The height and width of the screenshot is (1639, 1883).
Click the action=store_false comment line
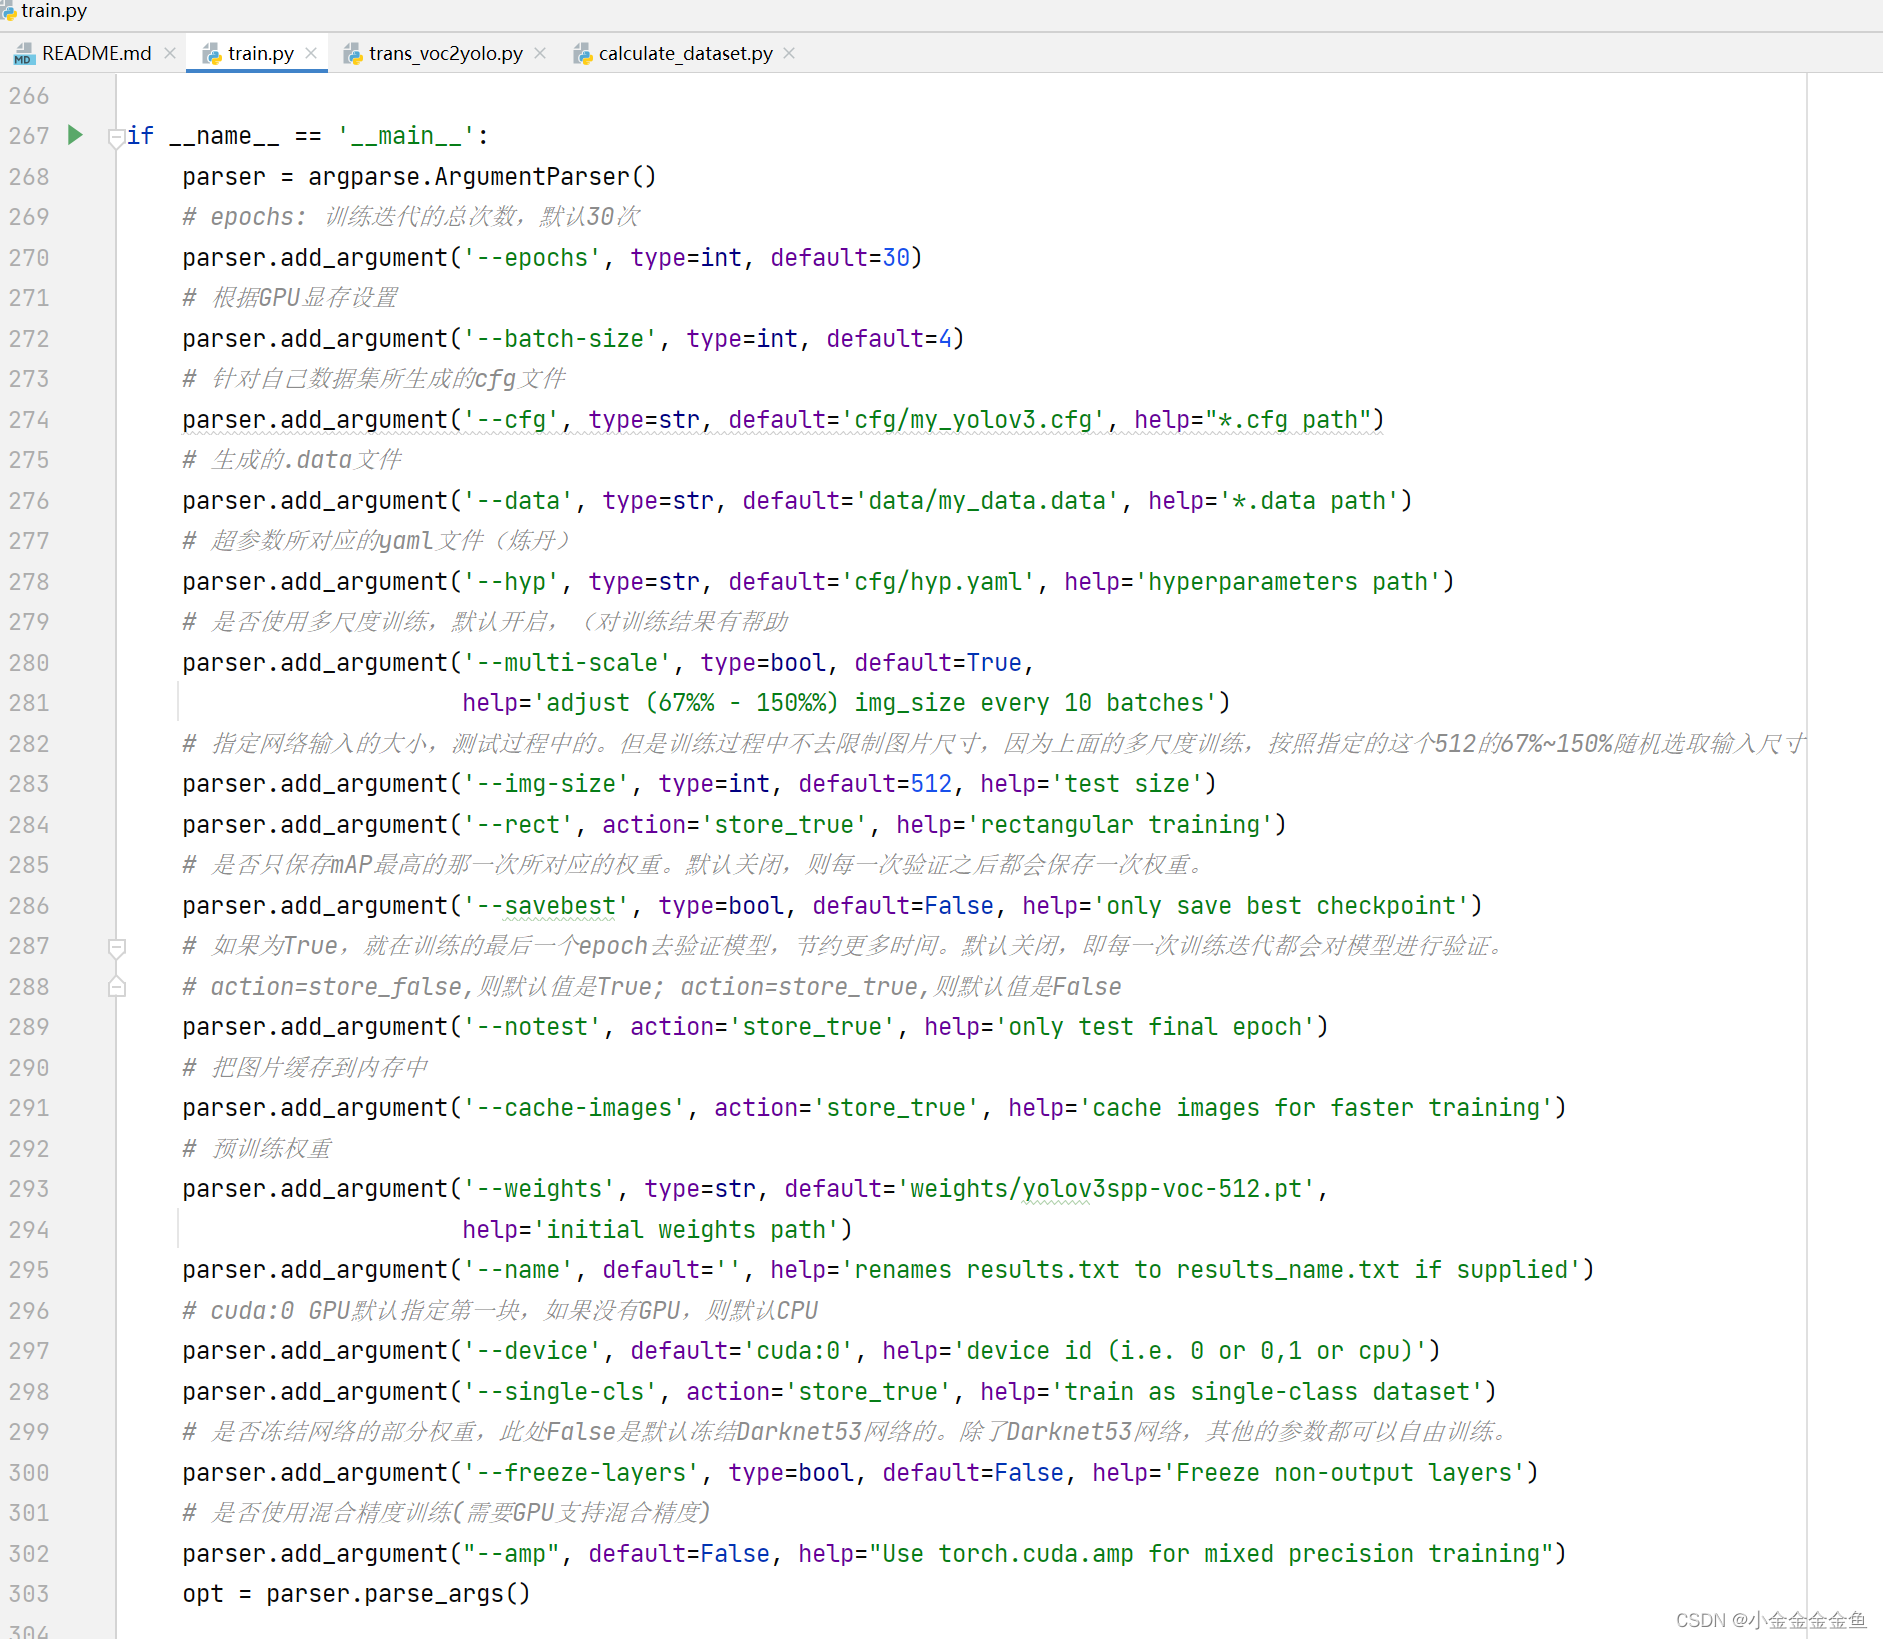coord(652,986)
